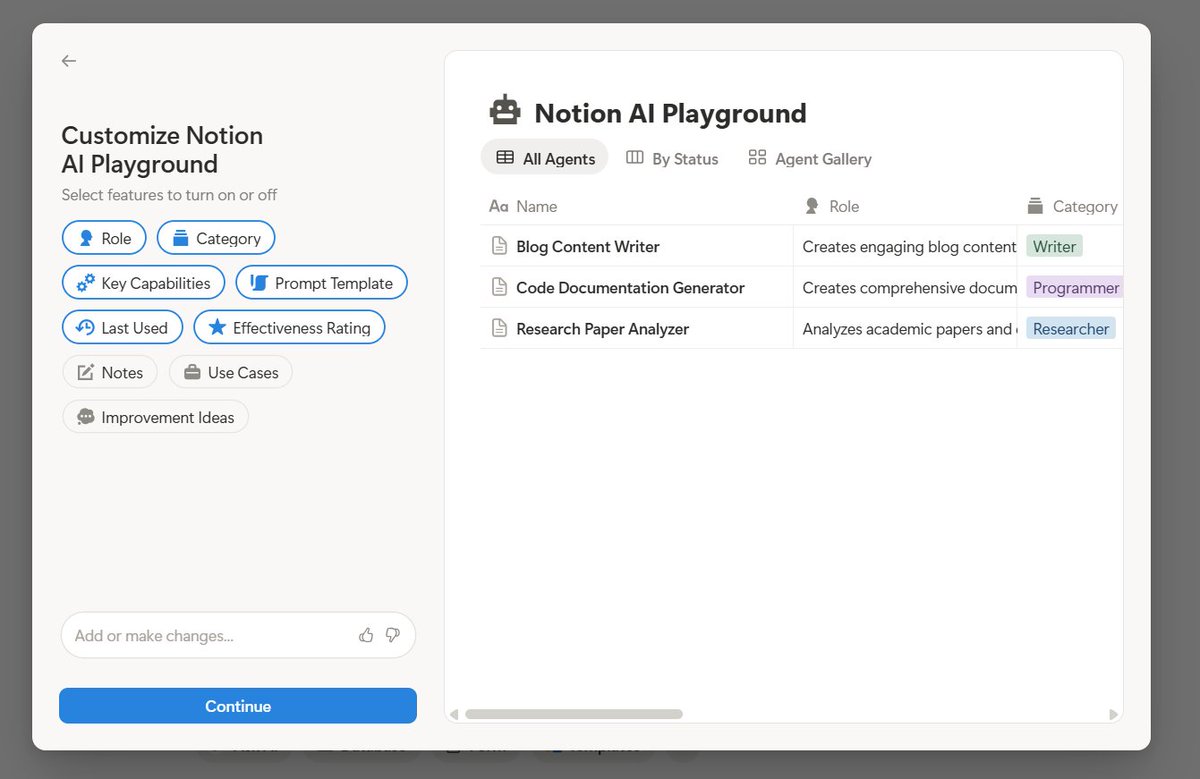
Task: Click 'Select features to turn on or off' text
Action: click(x=169, y=195)
